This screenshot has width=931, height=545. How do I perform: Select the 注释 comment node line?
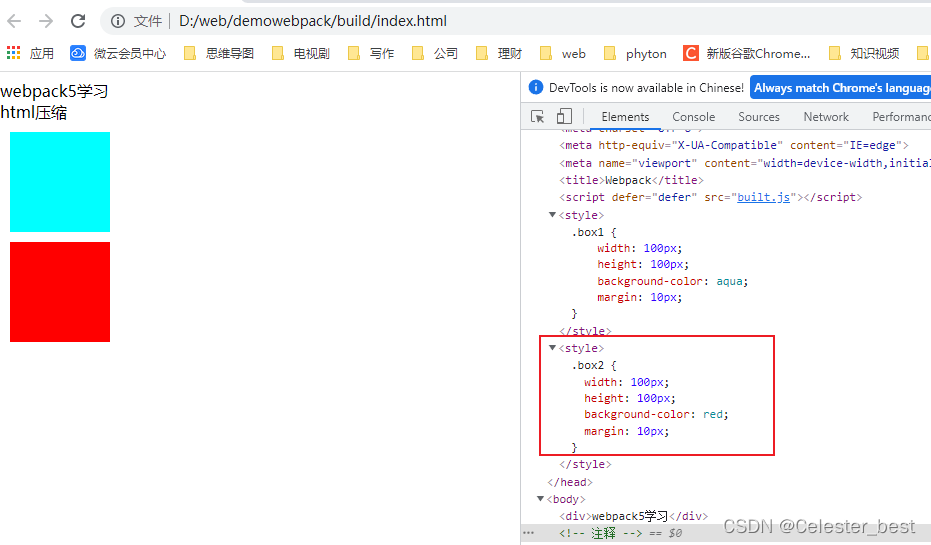click(600, 533)
